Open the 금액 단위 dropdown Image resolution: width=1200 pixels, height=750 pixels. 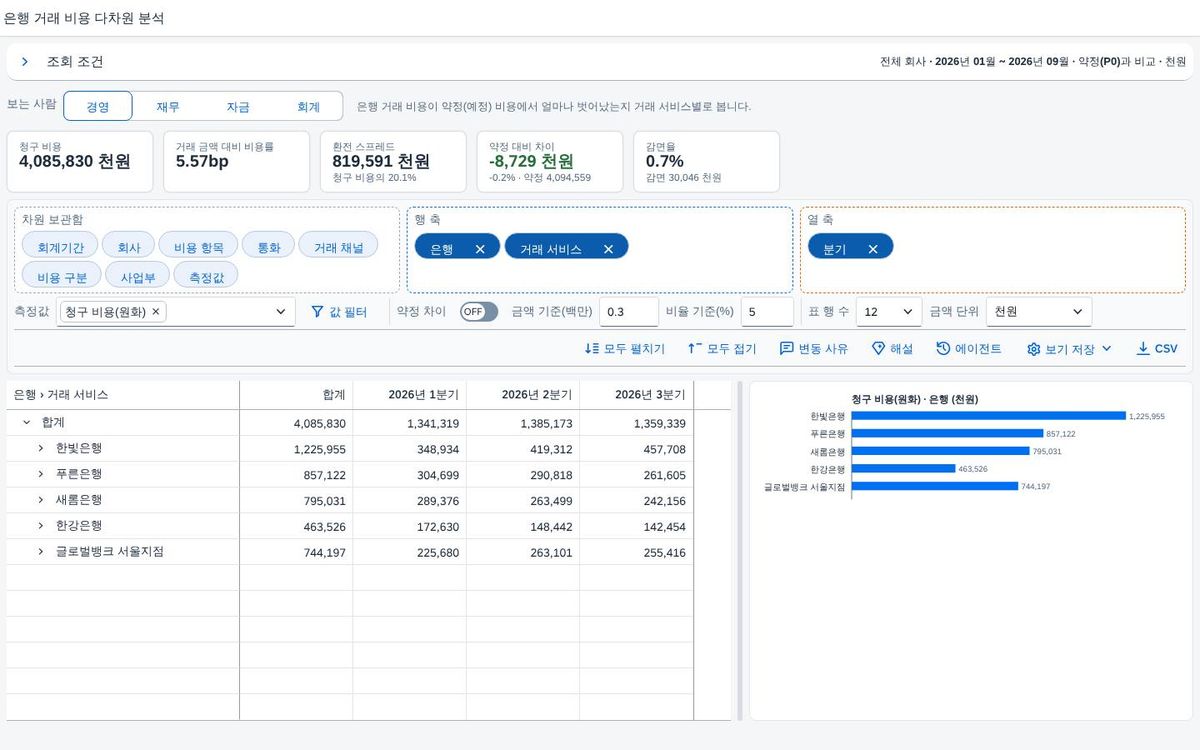coord(1039,312)
